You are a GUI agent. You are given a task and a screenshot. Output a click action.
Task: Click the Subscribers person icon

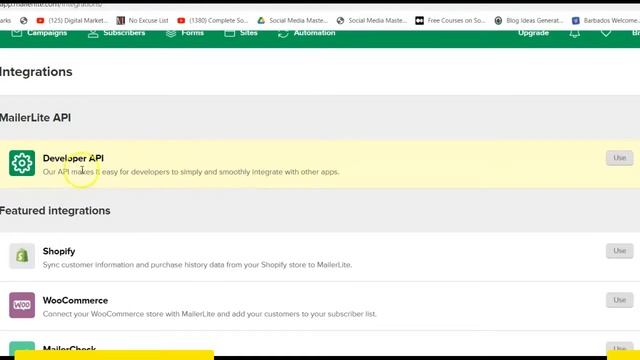[x=93, y=33]
